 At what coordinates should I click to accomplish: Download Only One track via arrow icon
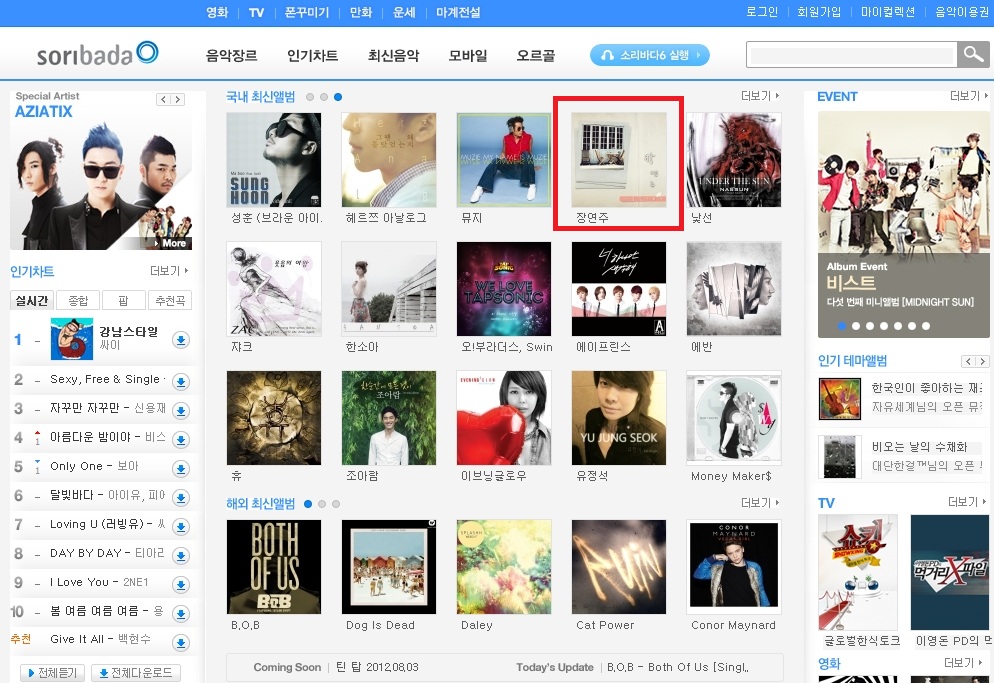pyautogui.click(x=181, y=469)
